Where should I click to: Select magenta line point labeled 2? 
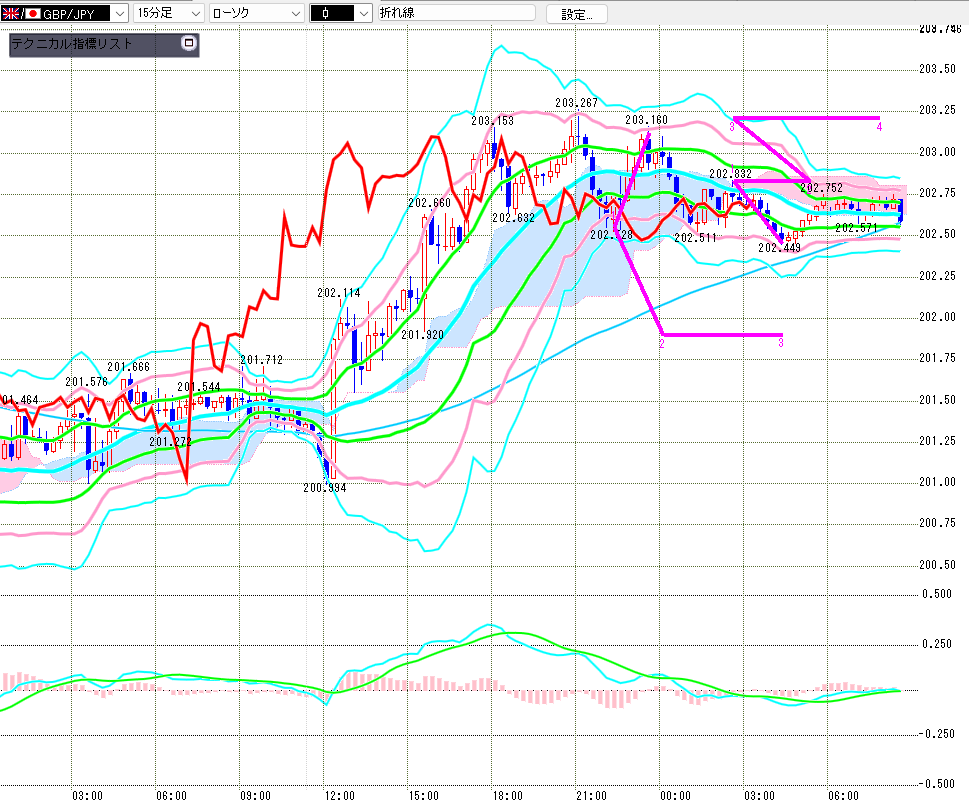(661, 343)
